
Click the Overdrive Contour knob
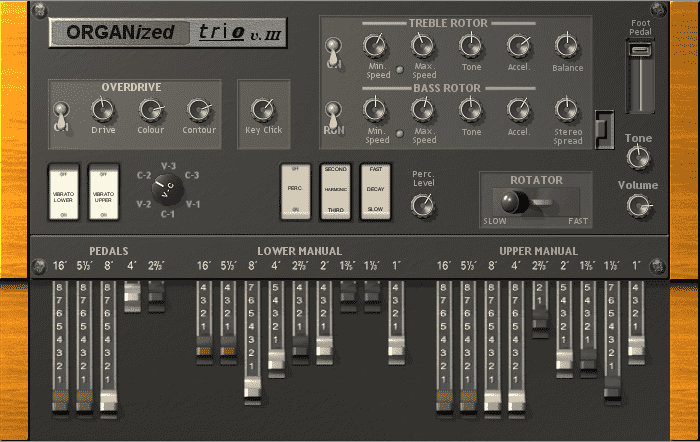click(x=199, y=110)
